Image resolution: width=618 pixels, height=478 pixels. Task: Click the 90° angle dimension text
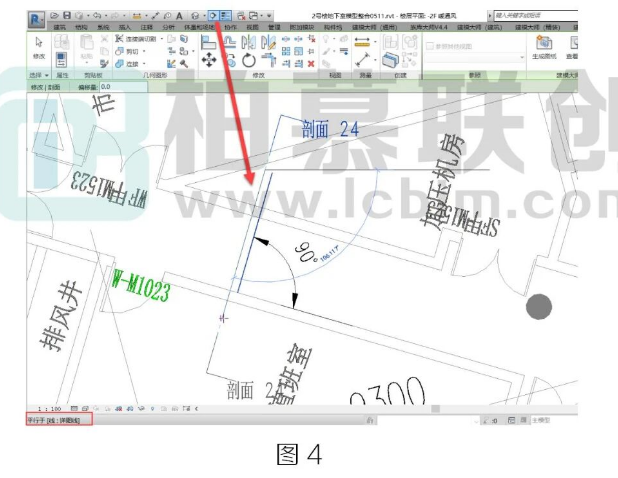point(305,252)
